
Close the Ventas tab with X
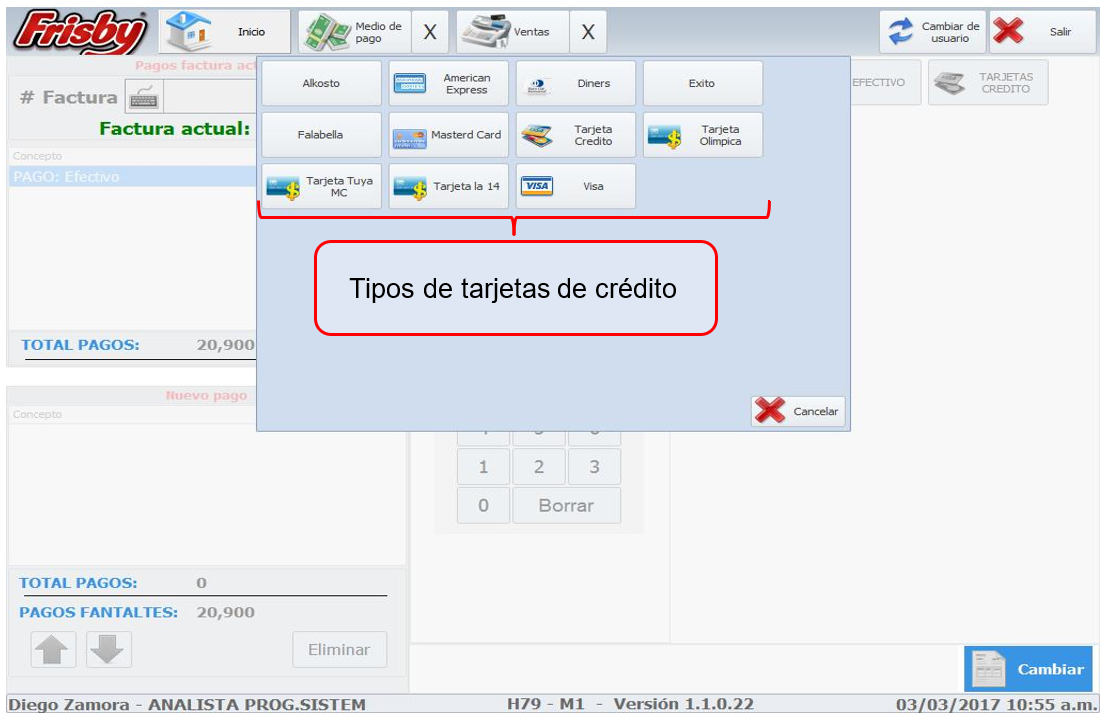pyautogui.click(x=588, y=32)
